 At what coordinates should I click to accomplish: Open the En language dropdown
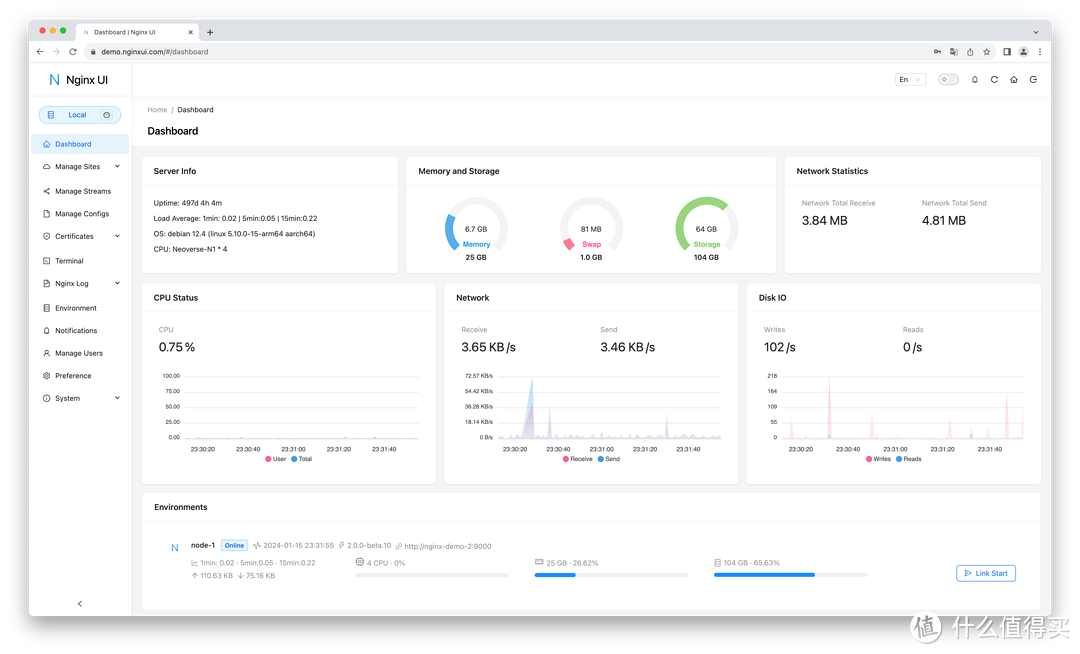coord(910,79)
